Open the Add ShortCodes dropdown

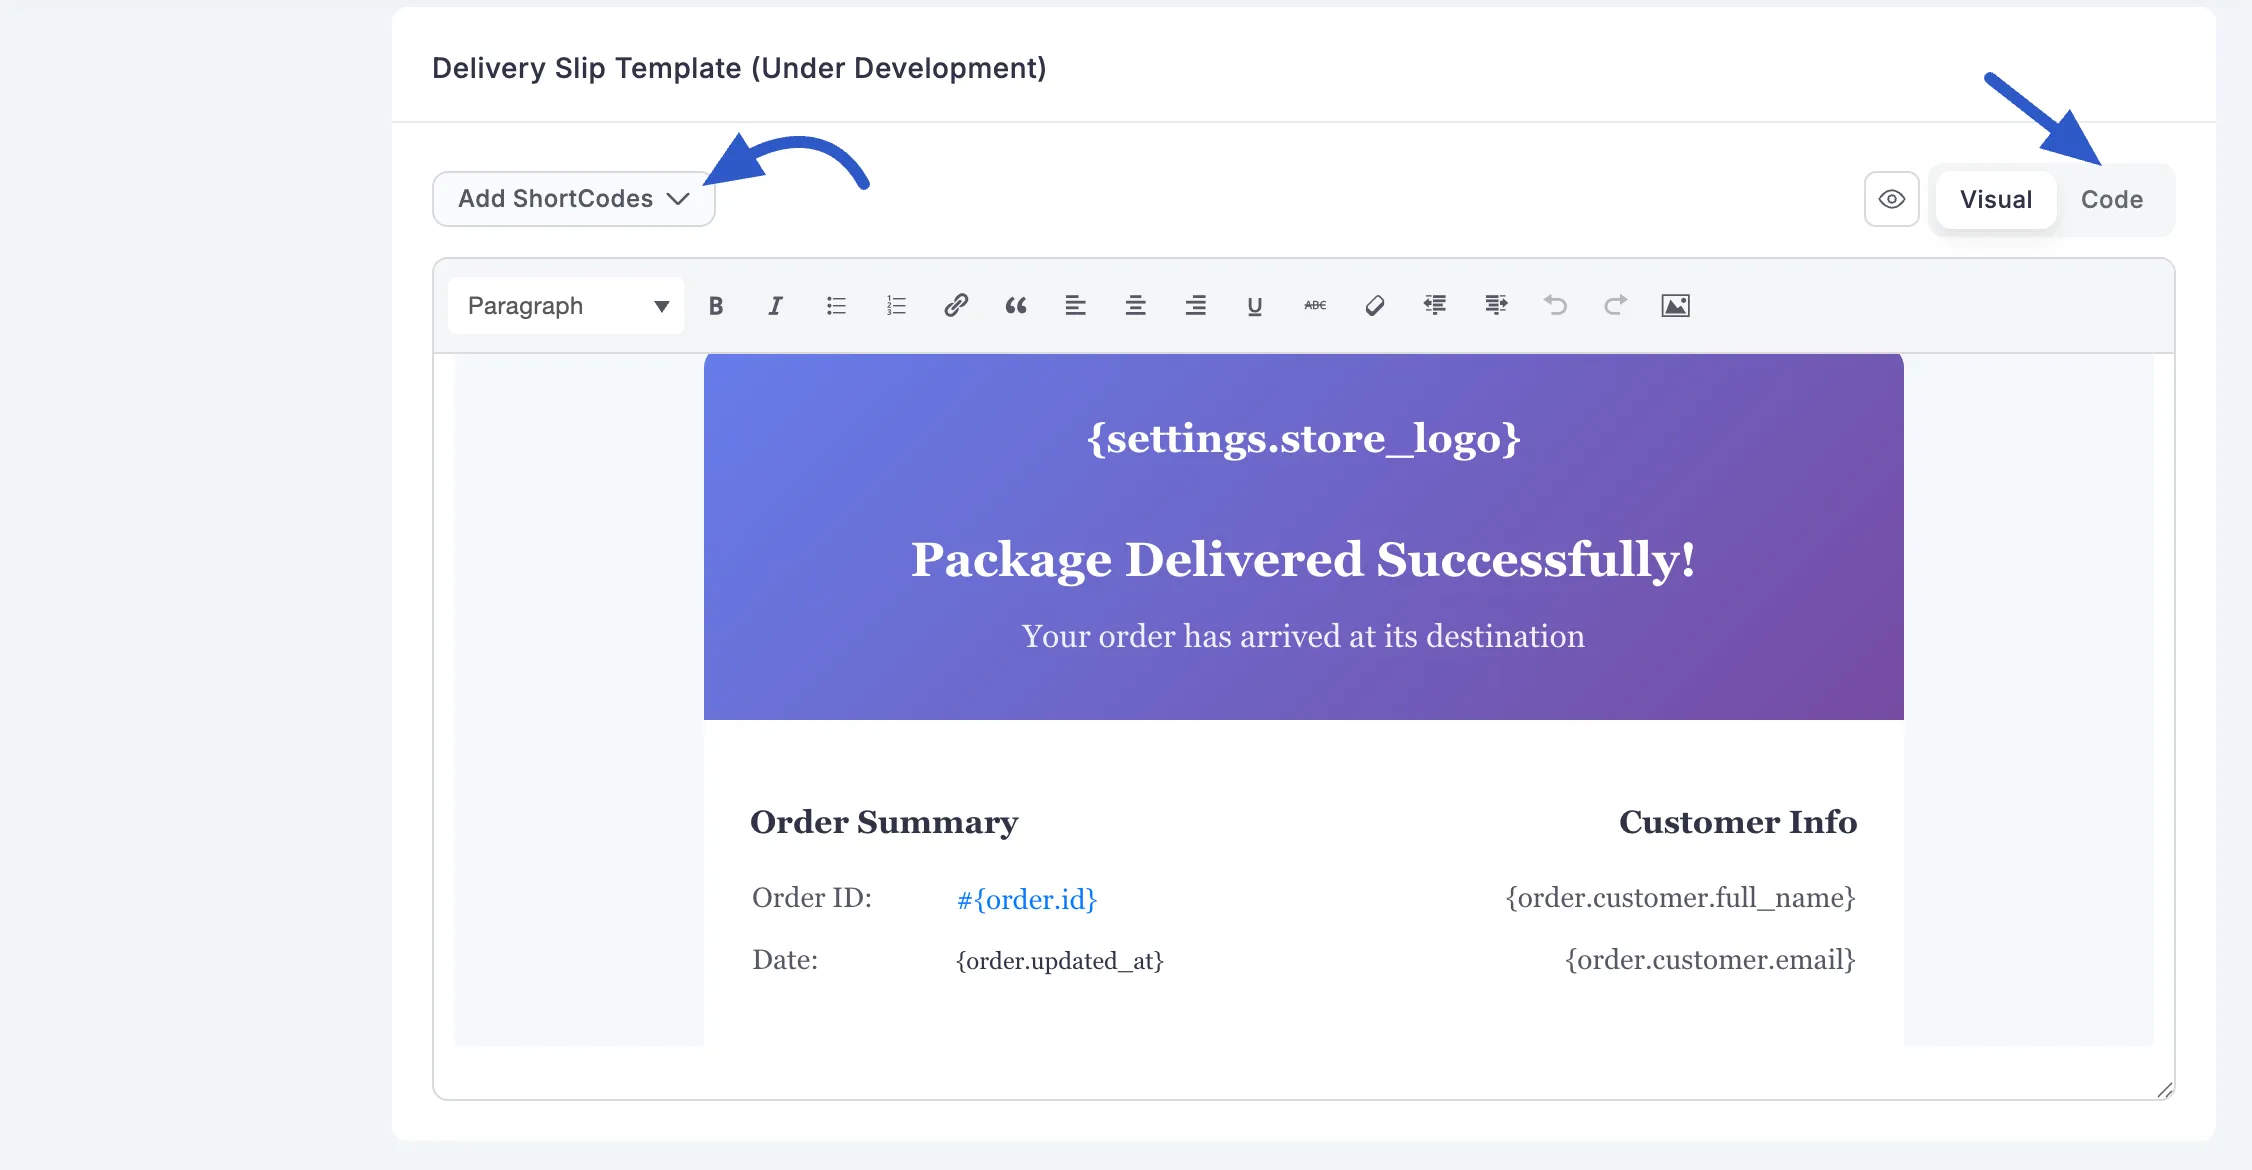pyautogui.click(x=573, y=199)
